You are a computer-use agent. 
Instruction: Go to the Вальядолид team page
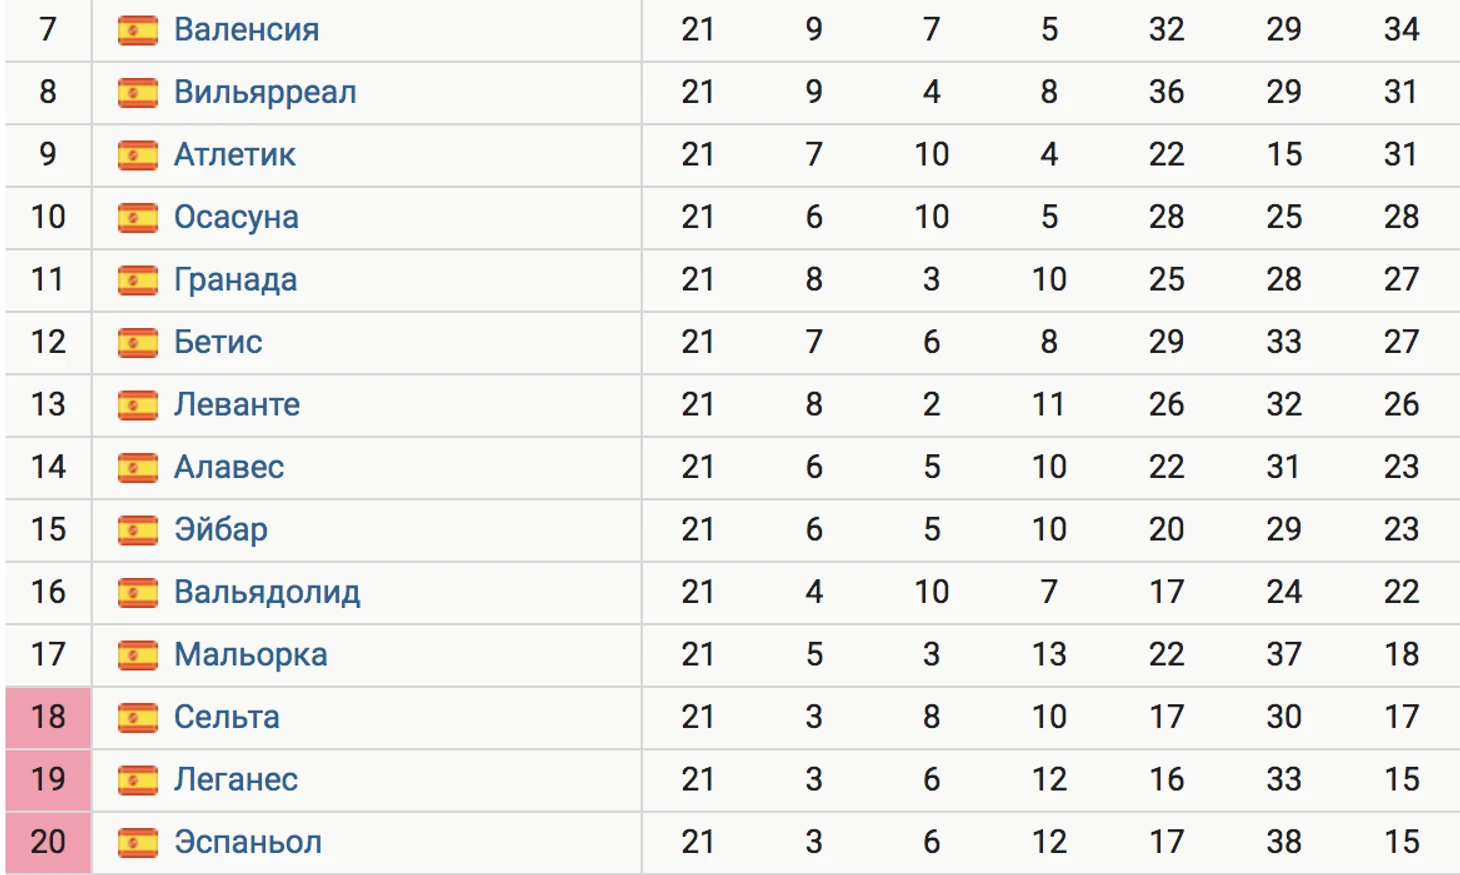(267, 593)
